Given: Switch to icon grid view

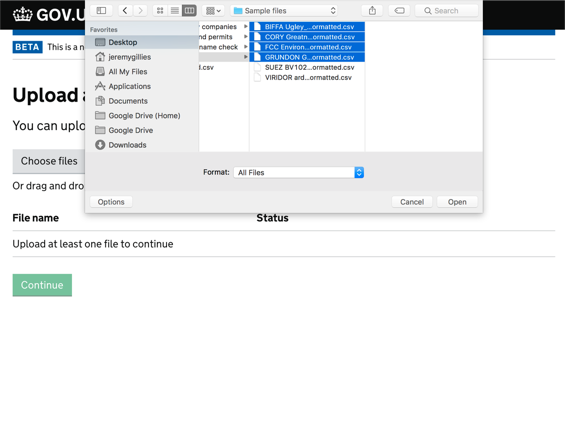Looking at the screenshot, I should (x=160, y=10).
